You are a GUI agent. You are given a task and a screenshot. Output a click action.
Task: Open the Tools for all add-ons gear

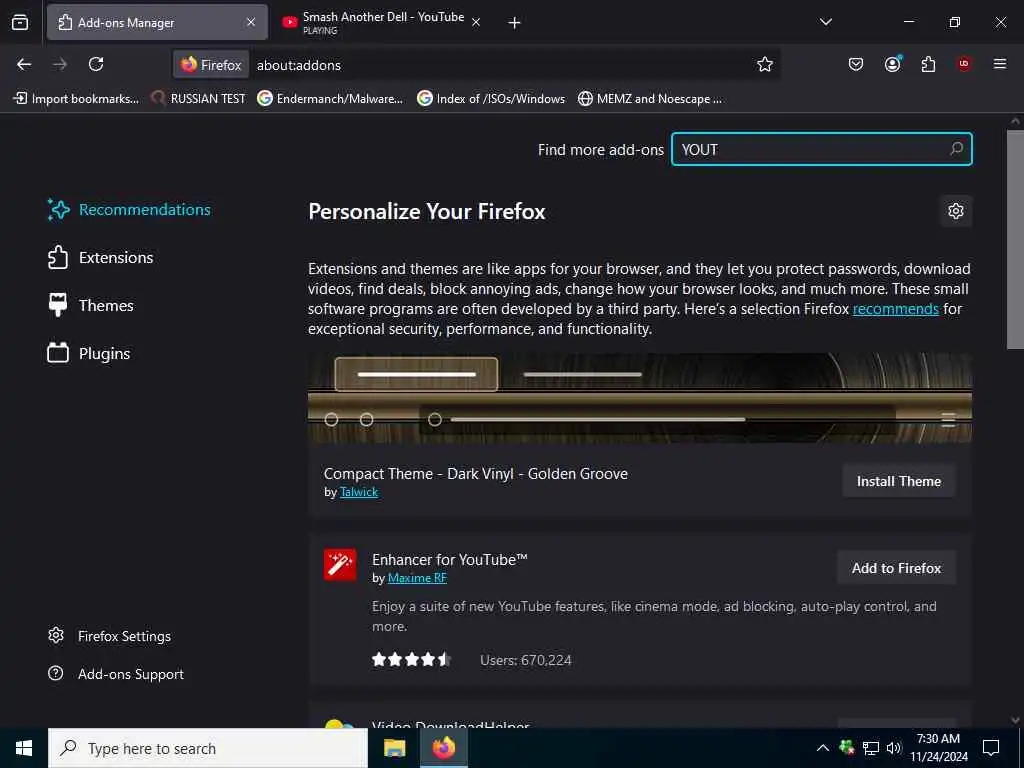[956, 211]
